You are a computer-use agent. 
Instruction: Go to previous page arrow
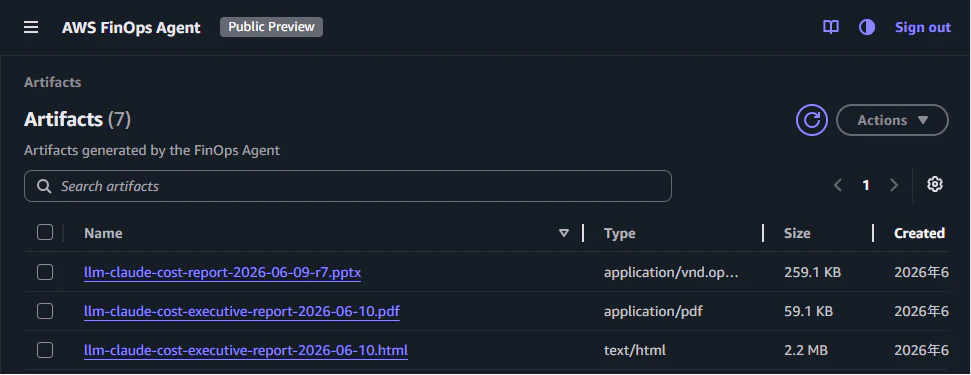(838, 185)
